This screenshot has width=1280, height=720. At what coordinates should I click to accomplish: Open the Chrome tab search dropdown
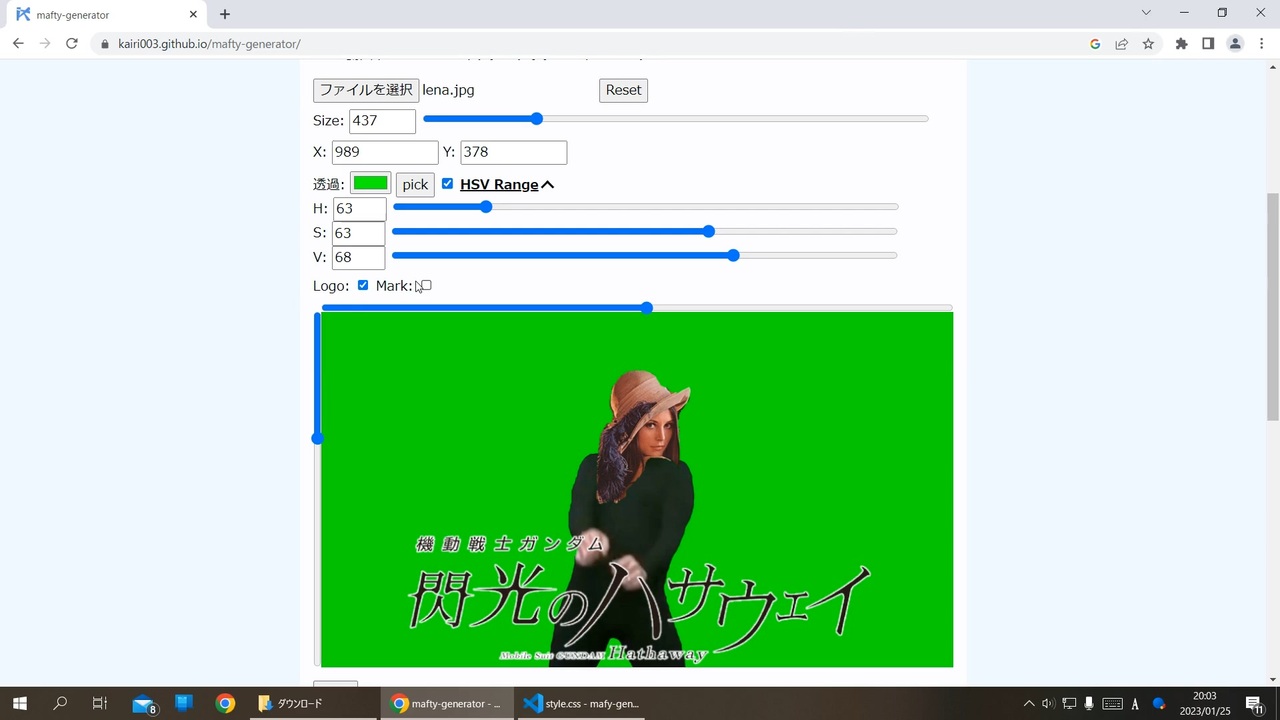point(1146,13)
